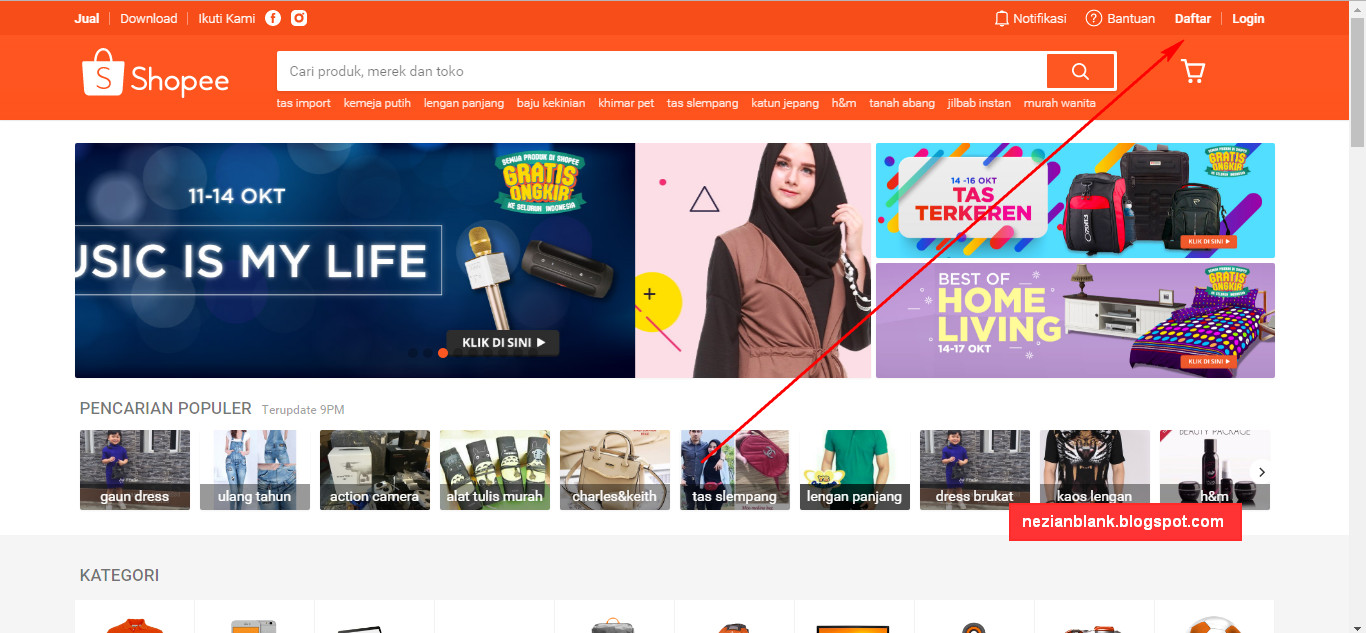Image resolution: width=1366 pixels, height=633 pixels.
Task: Open the Download menu item
Action: [148, 18]
